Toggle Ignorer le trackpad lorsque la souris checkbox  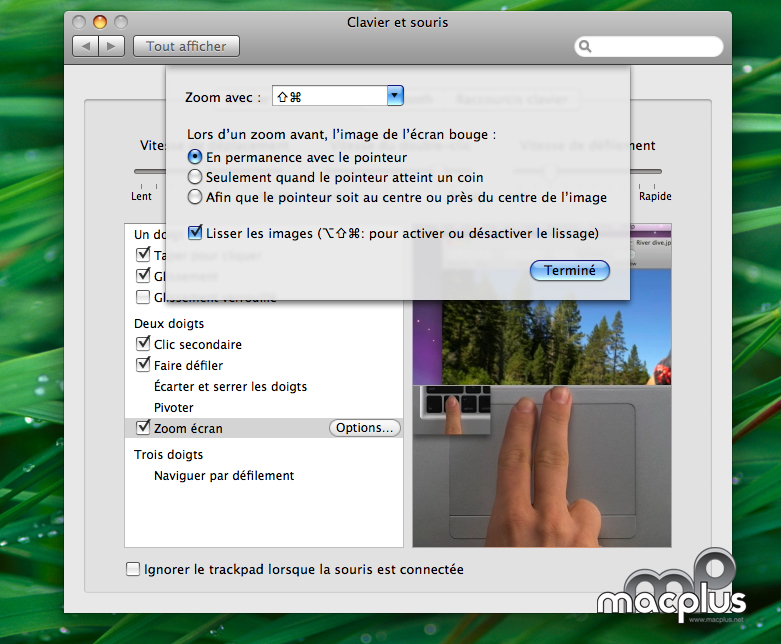(x=133, y=569)
